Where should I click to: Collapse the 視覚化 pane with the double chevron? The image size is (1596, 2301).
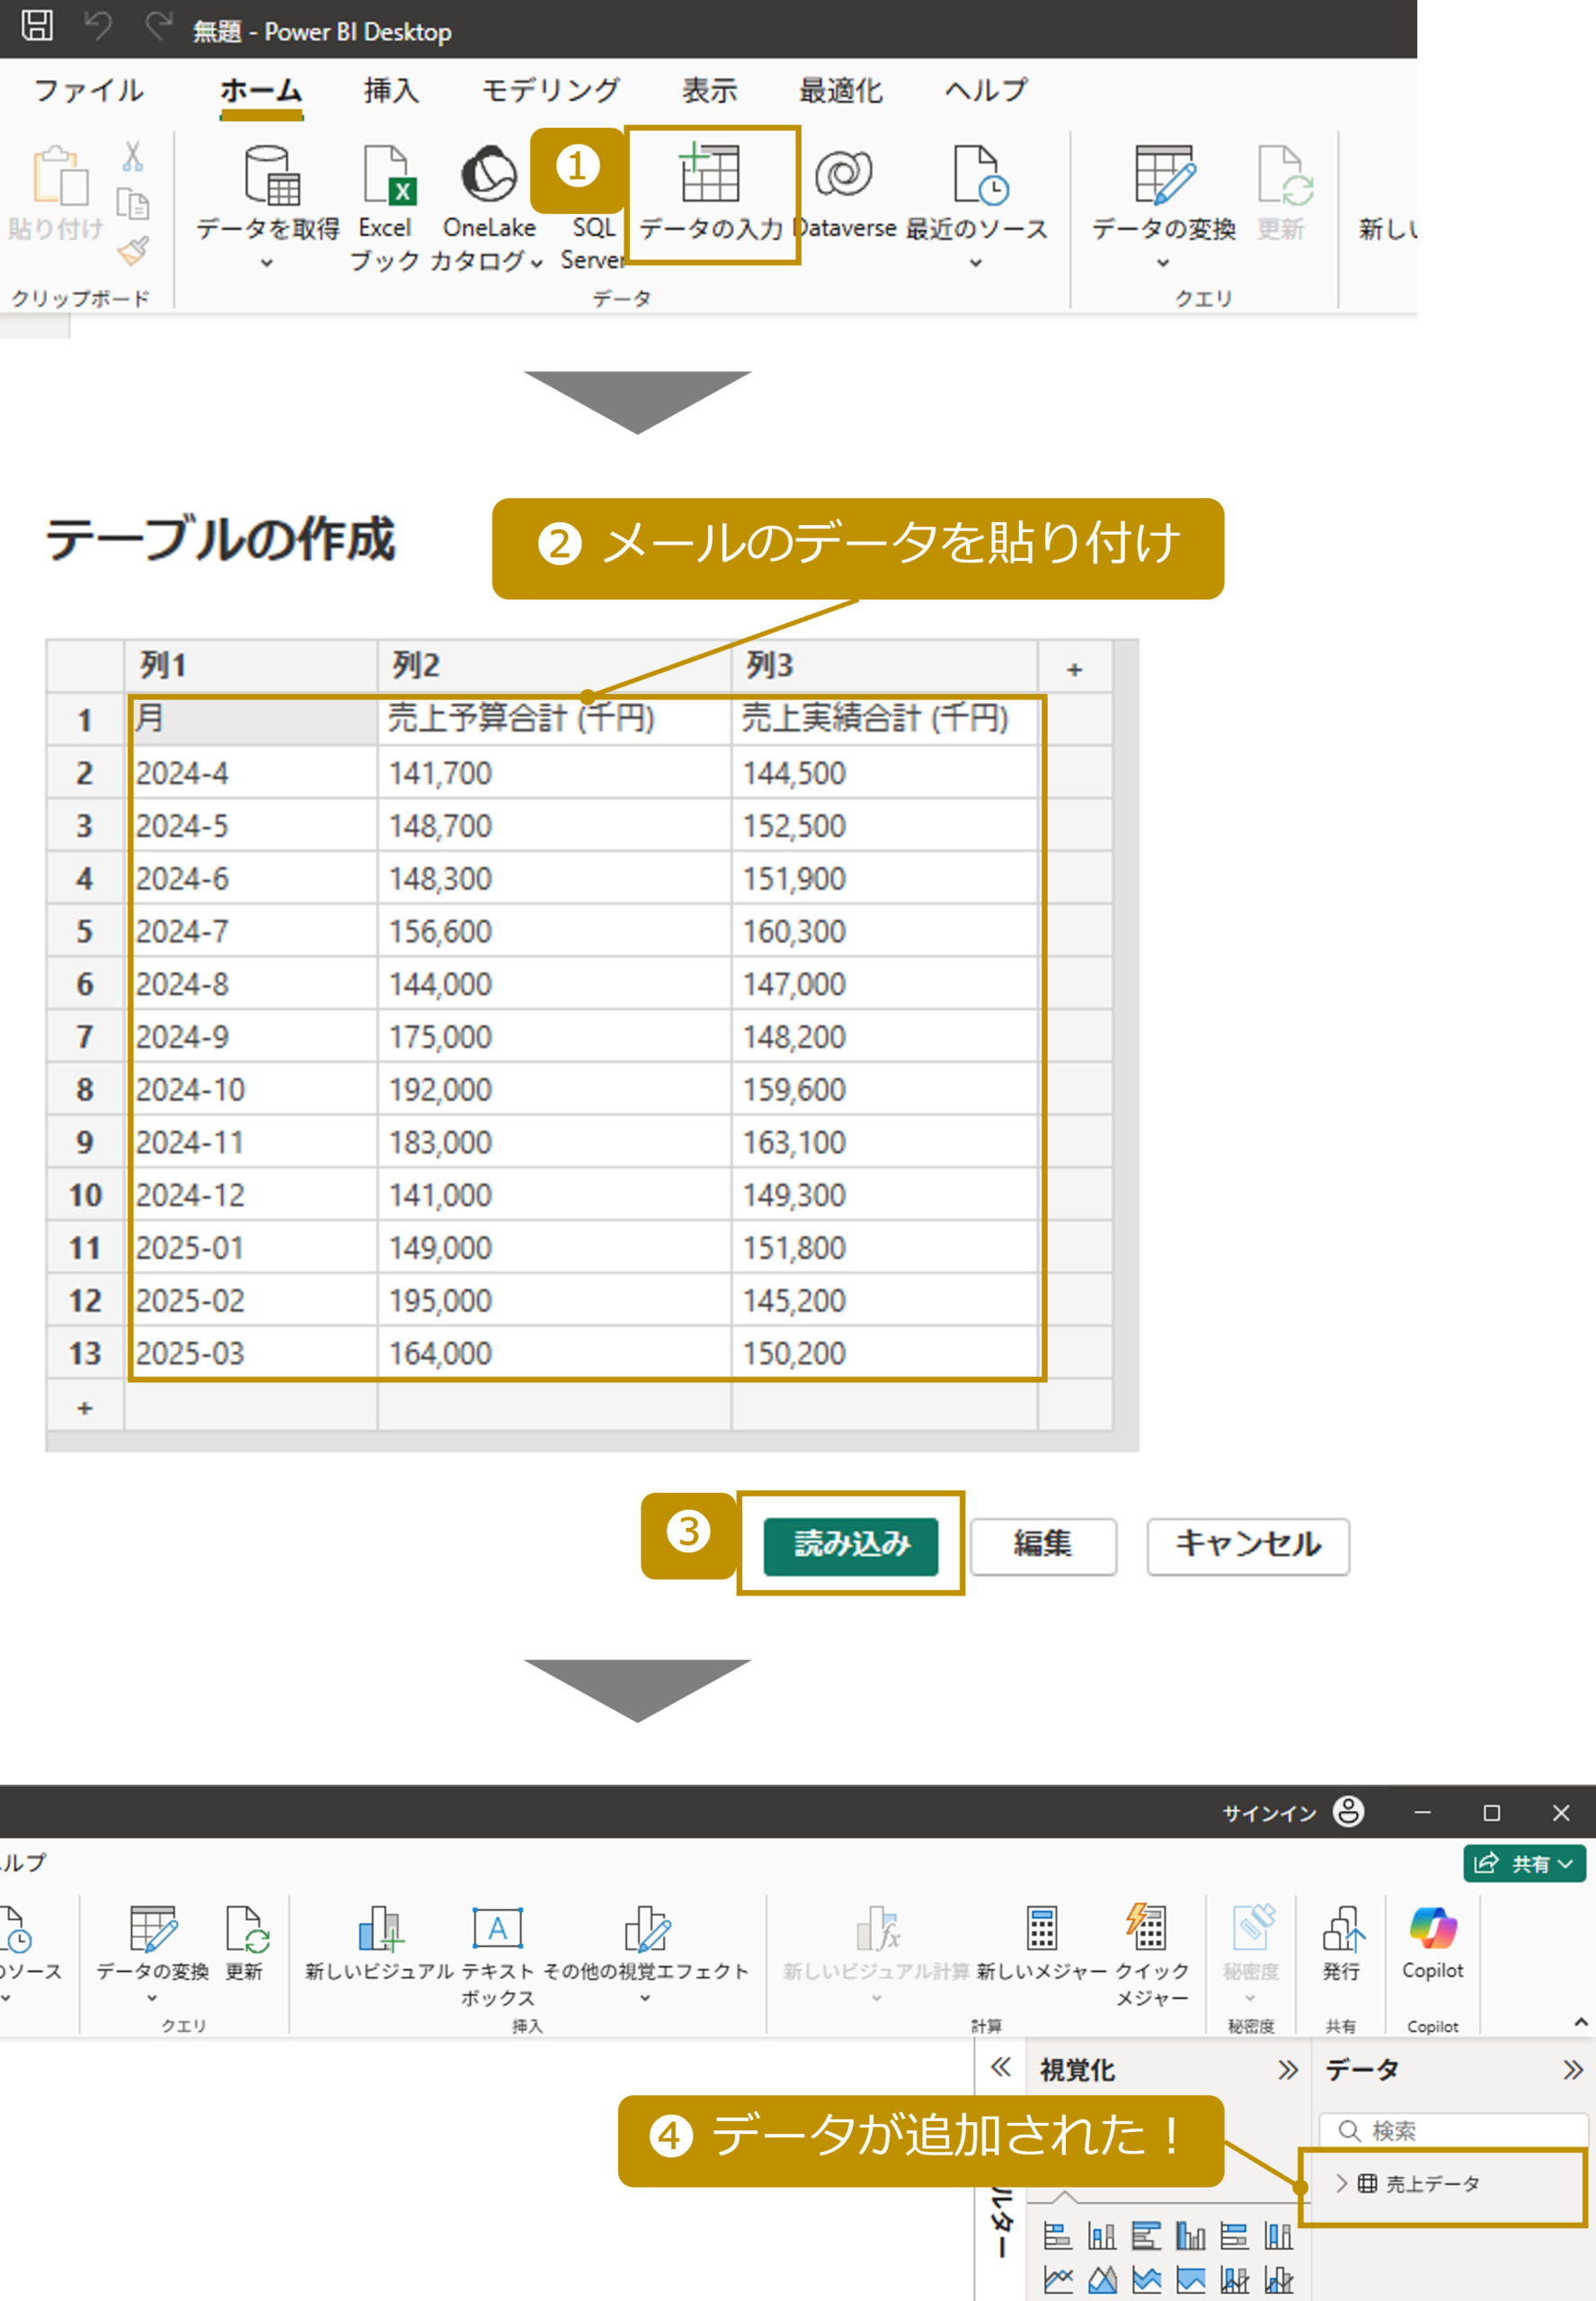pyautogui.click(x=1287, y=2069)
